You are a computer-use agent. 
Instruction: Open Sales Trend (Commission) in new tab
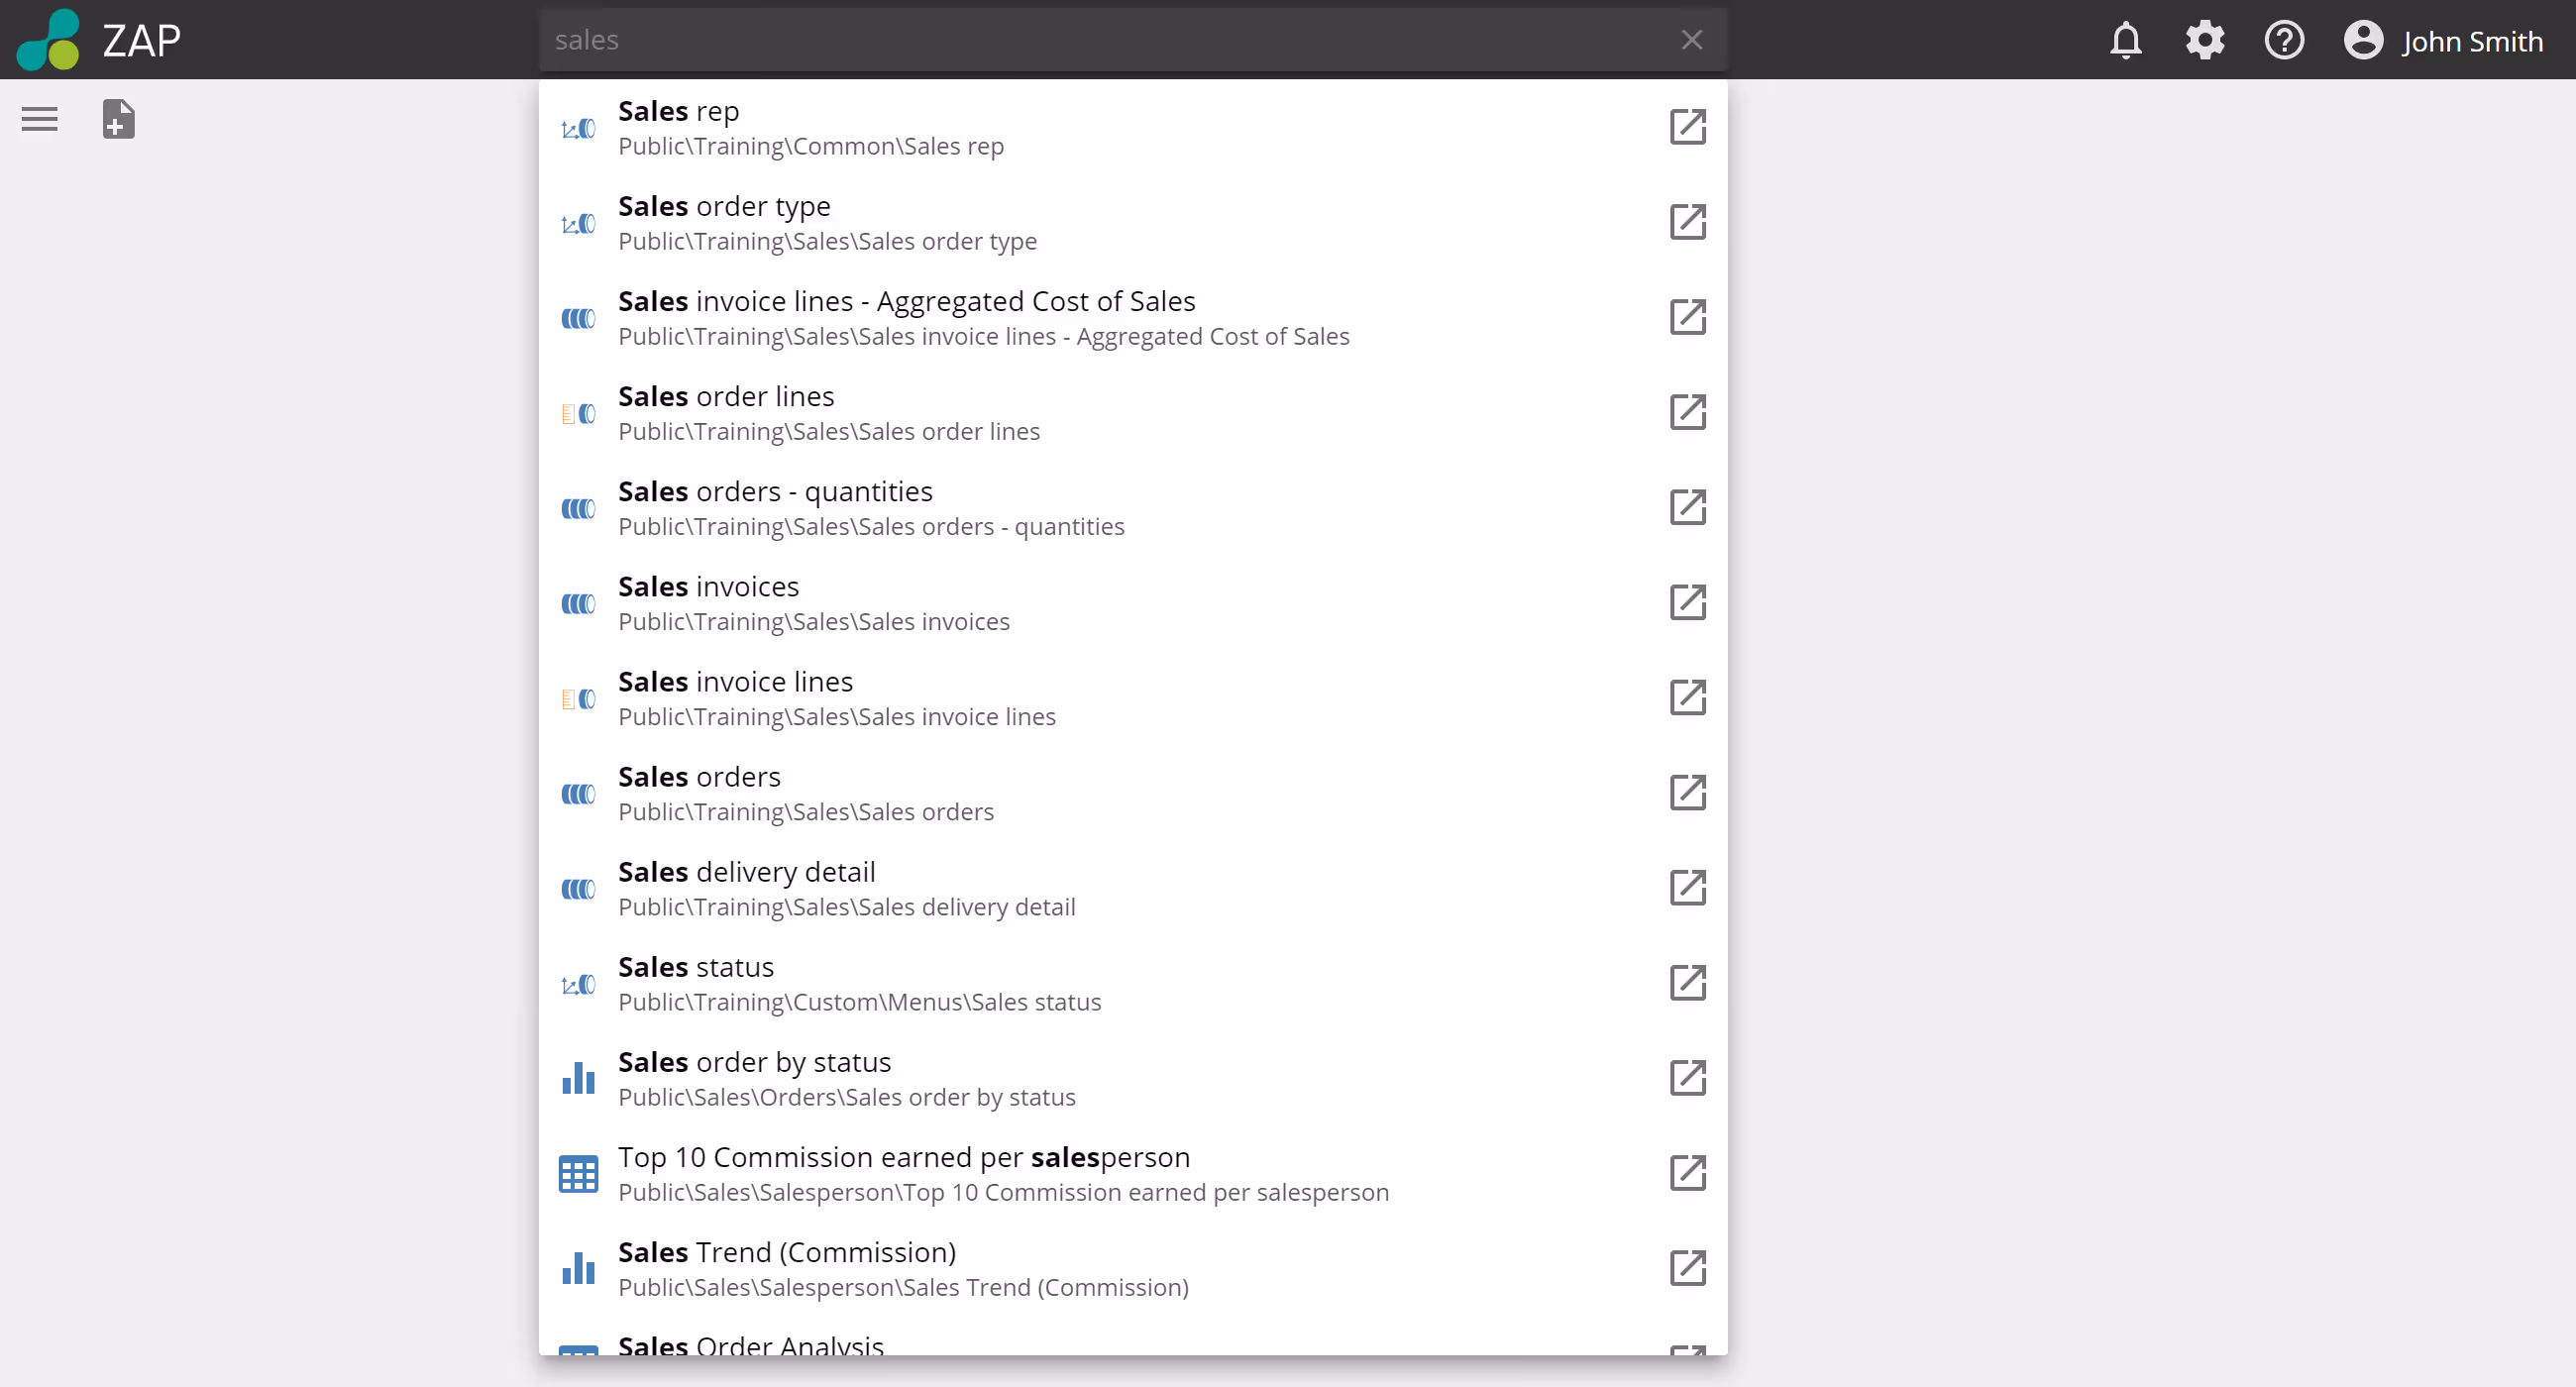pos(1687,1268)
